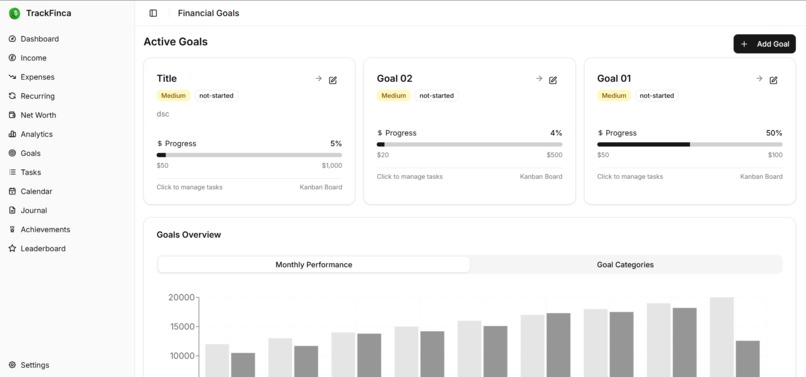
Task: Click the '50%' progress value
Action: click(774, 133)
